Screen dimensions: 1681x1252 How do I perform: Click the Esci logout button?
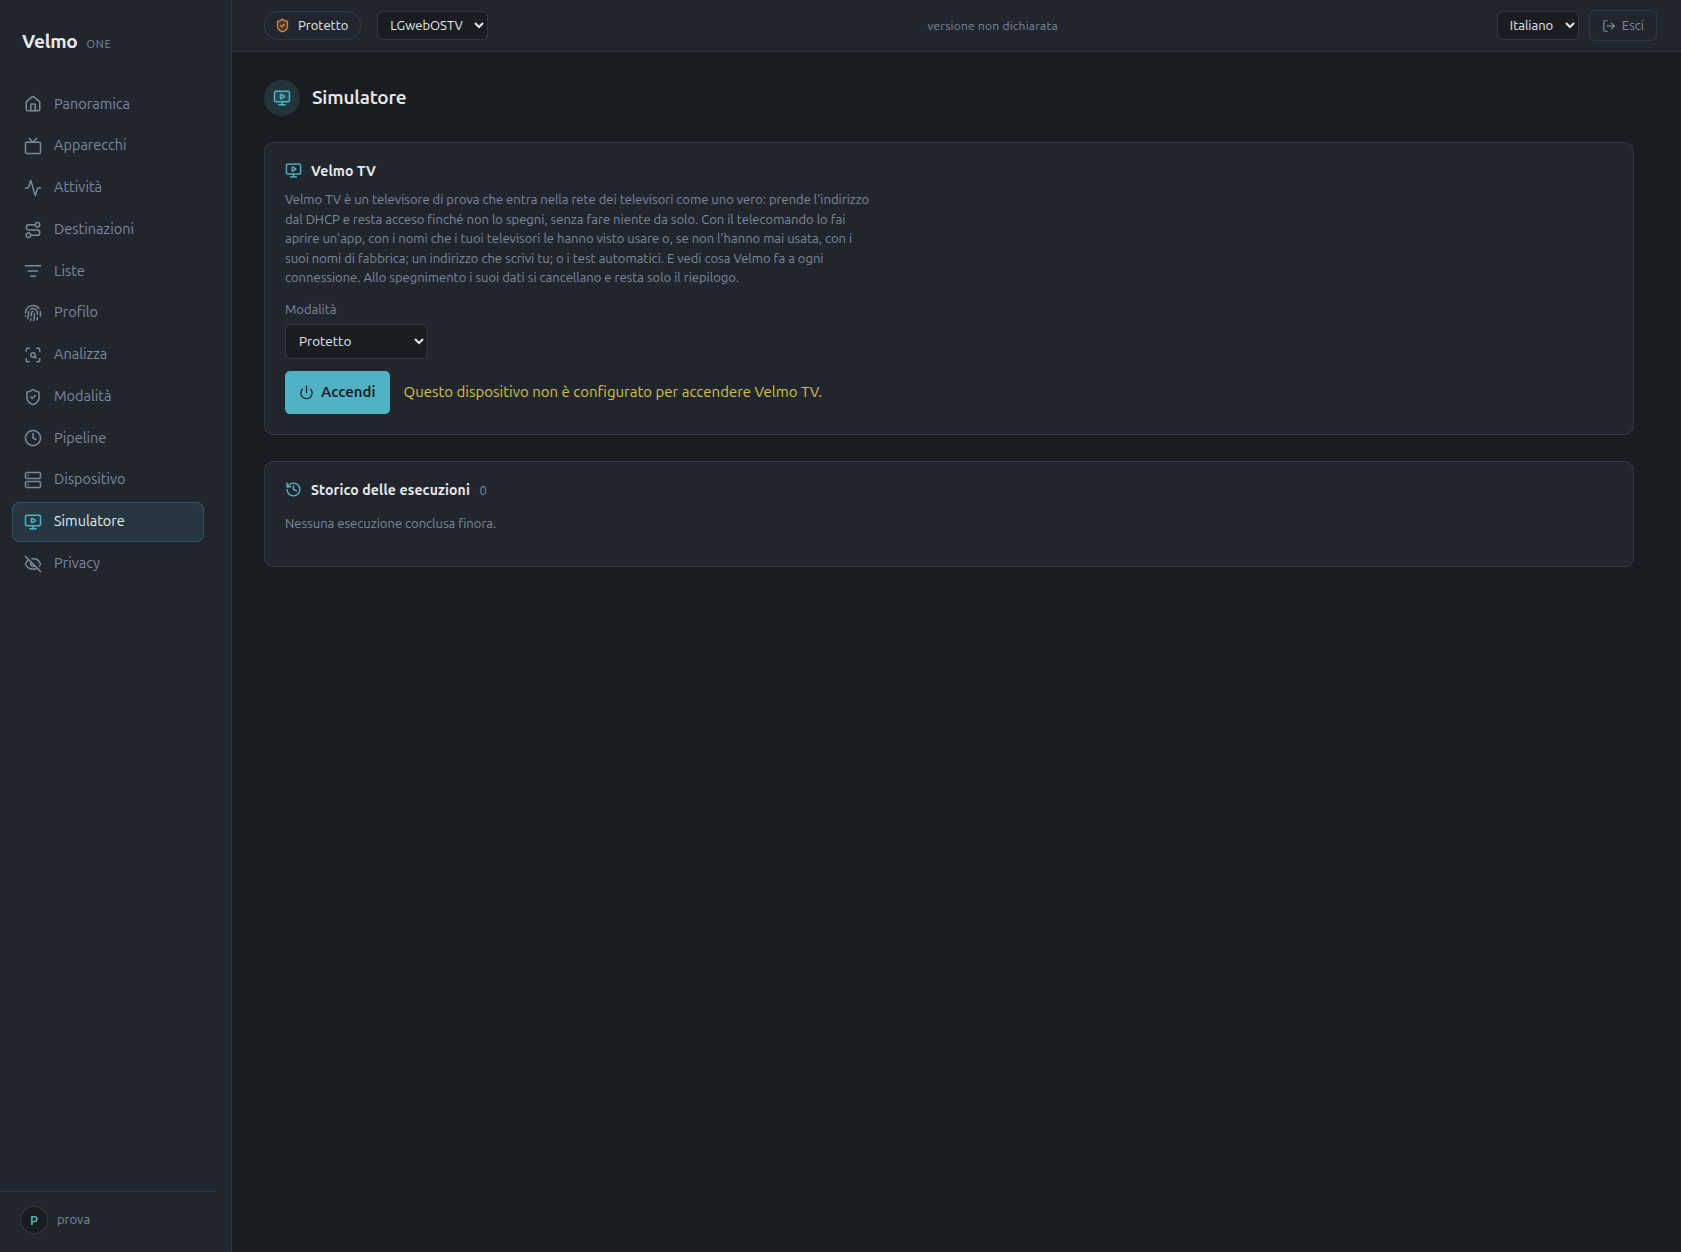(1622, 26)
